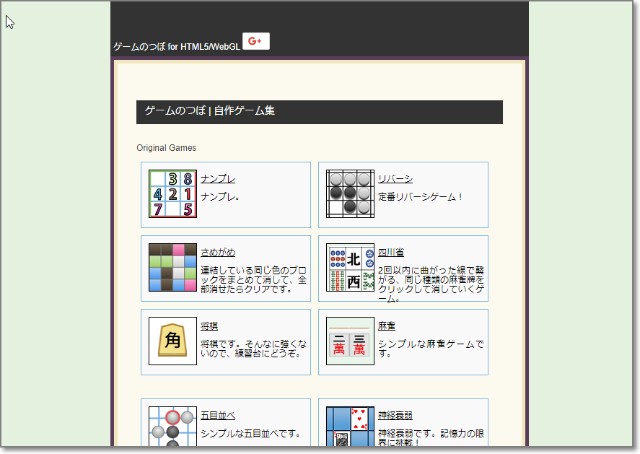The width and height of the screenshot is (640, 454).
Task: Click the ゲームのつぼ | 自作ゲーム集 heading bar
Action: coord(319,111)
